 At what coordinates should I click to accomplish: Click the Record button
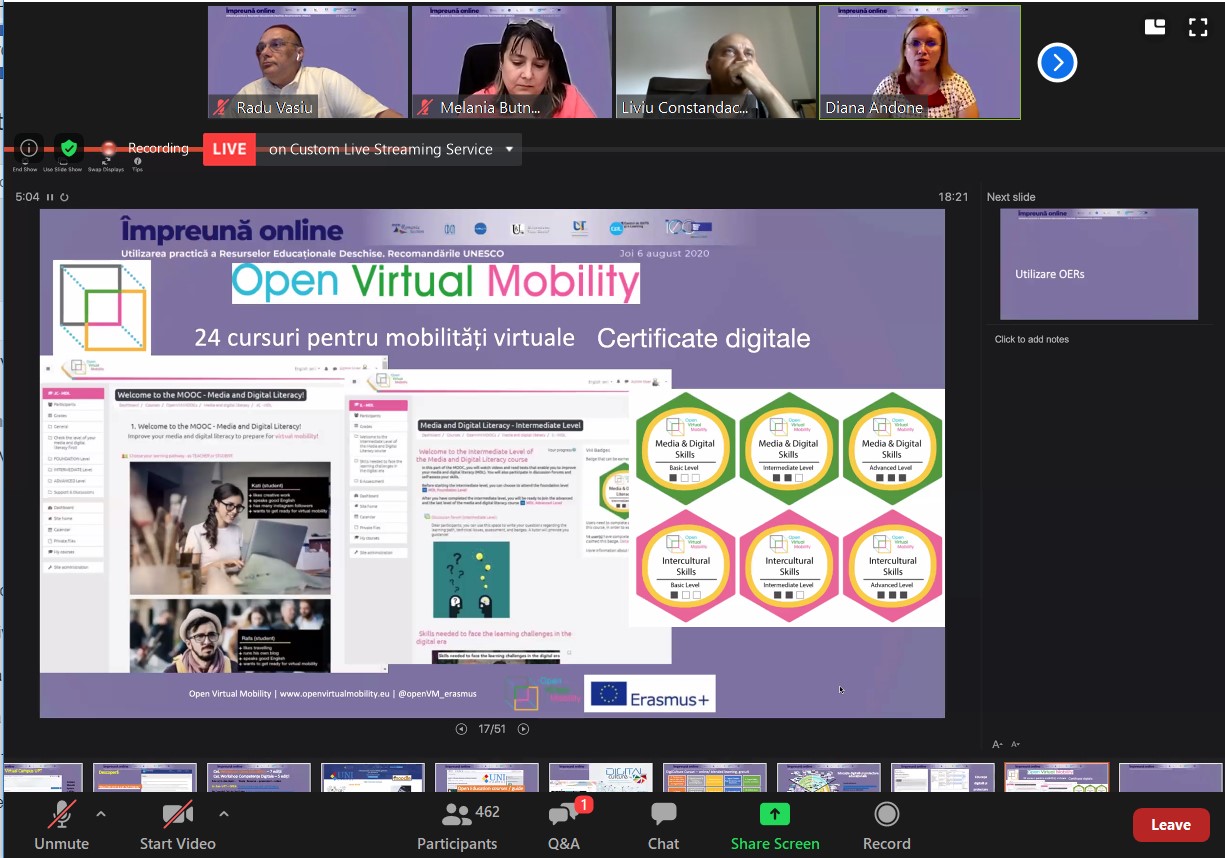[x=886, y=825]
